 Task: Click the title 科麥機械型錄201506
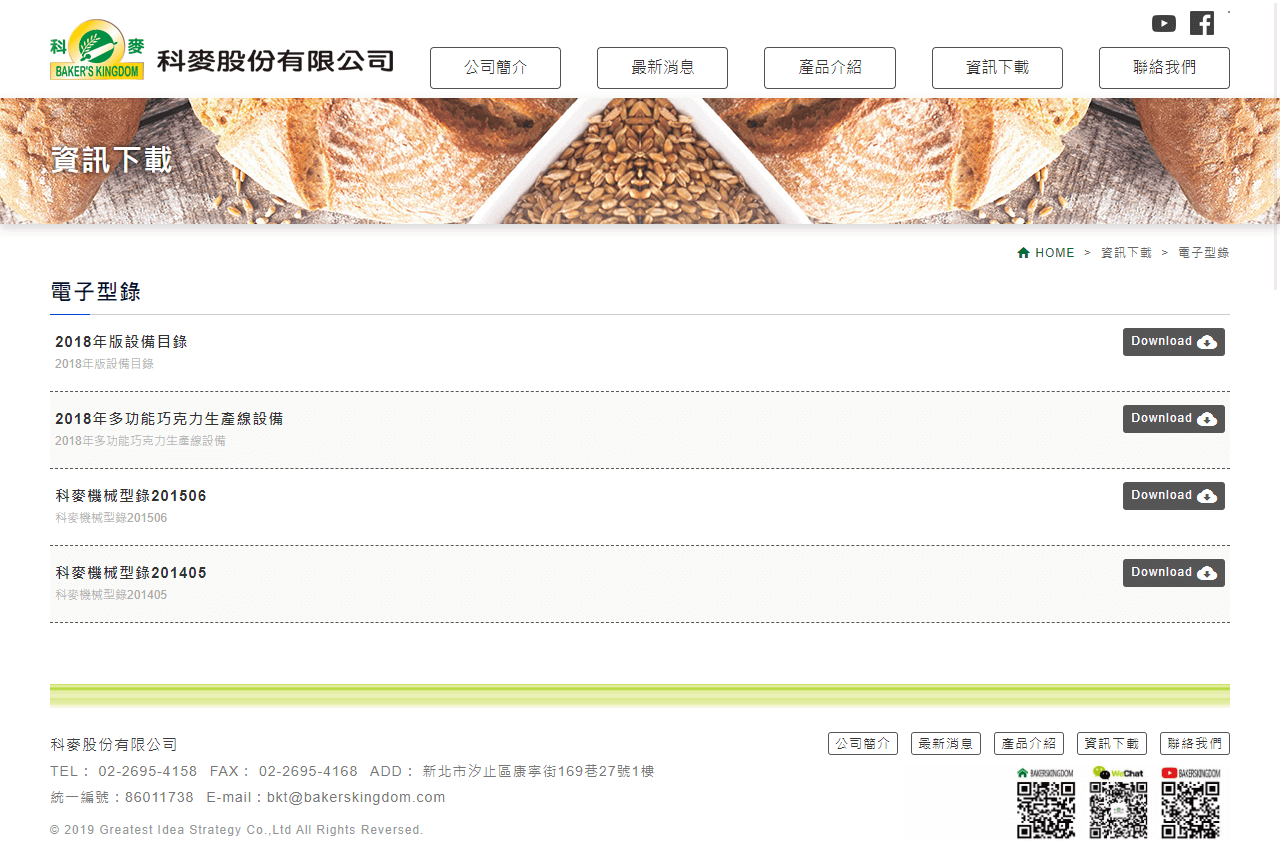131,496
